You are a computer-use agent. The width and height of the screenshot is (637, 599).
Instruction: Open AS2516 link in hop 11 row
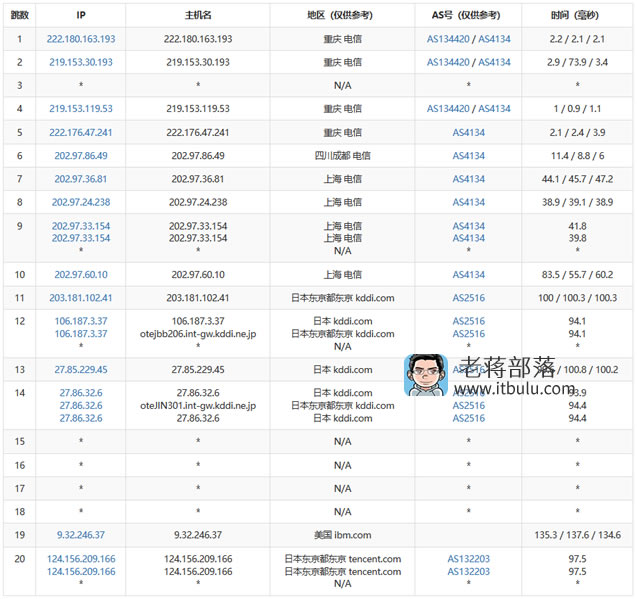click(469, 298)
